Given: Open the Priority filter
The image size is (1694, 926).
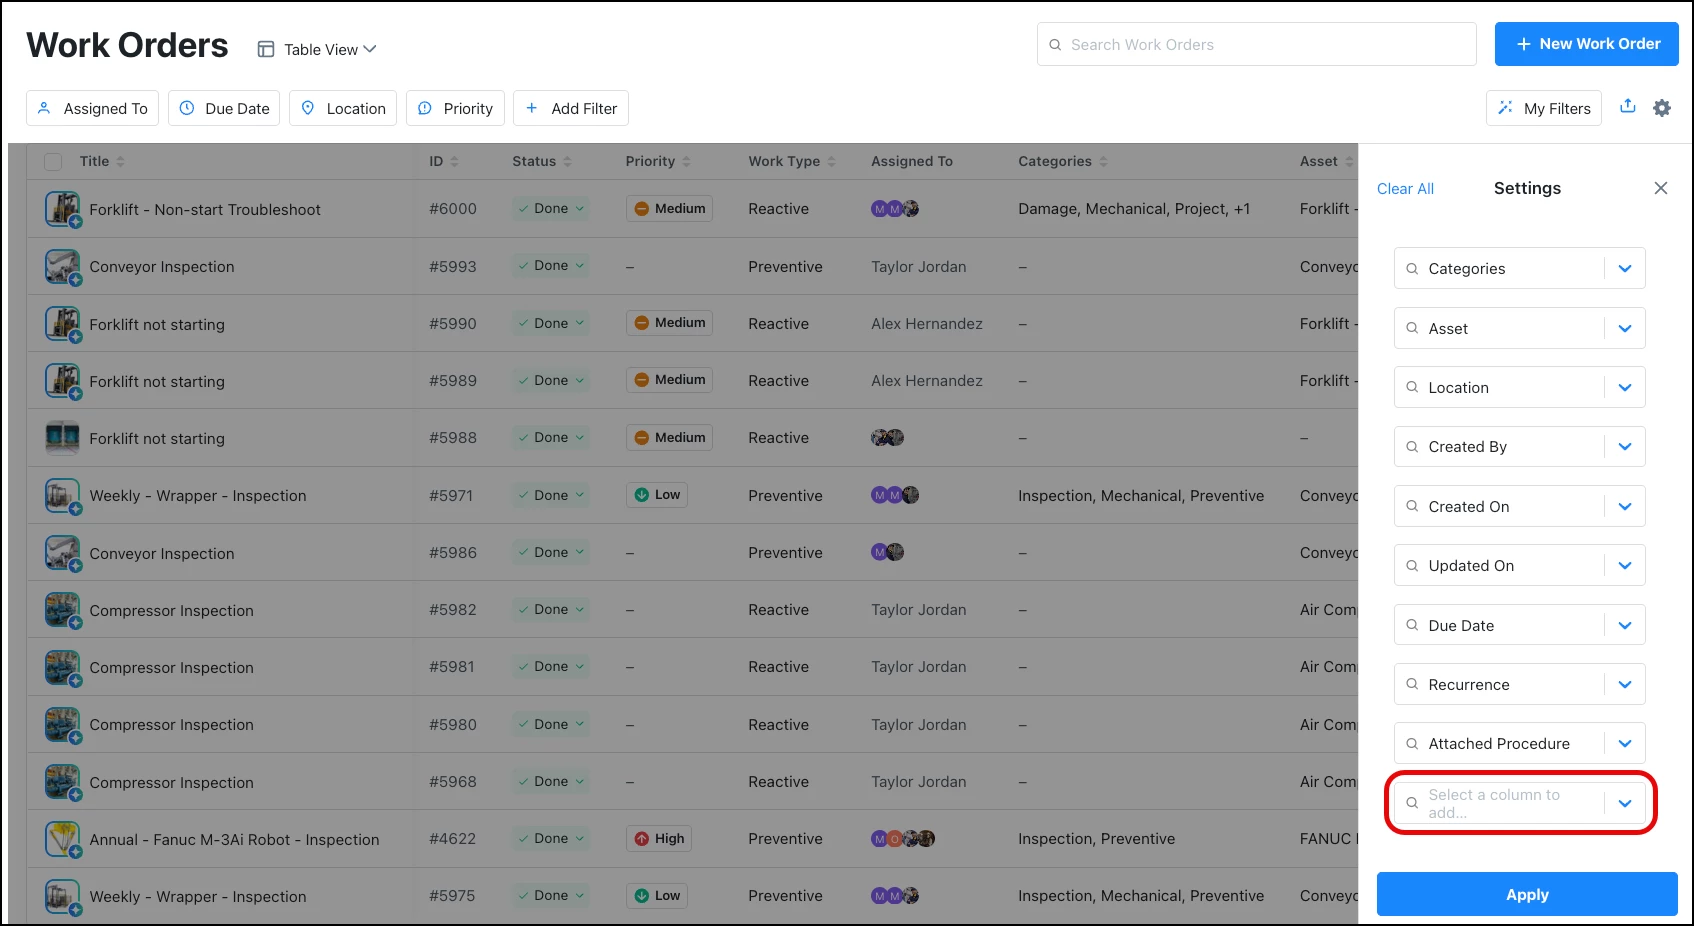Looking at the screenshot, I should (x=455, y=108).
